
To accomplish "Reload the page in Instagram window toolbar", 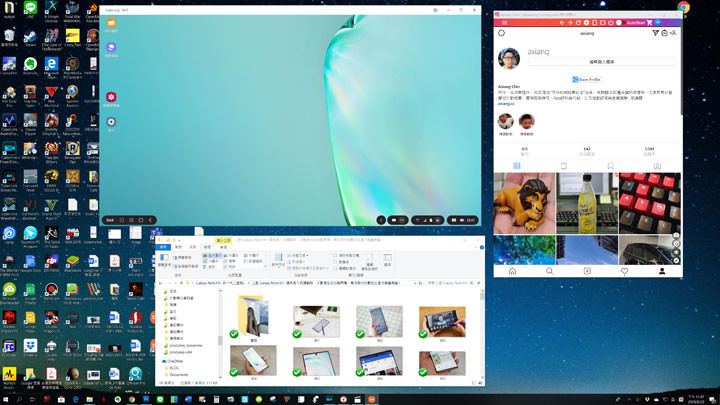I will point(578,22).
